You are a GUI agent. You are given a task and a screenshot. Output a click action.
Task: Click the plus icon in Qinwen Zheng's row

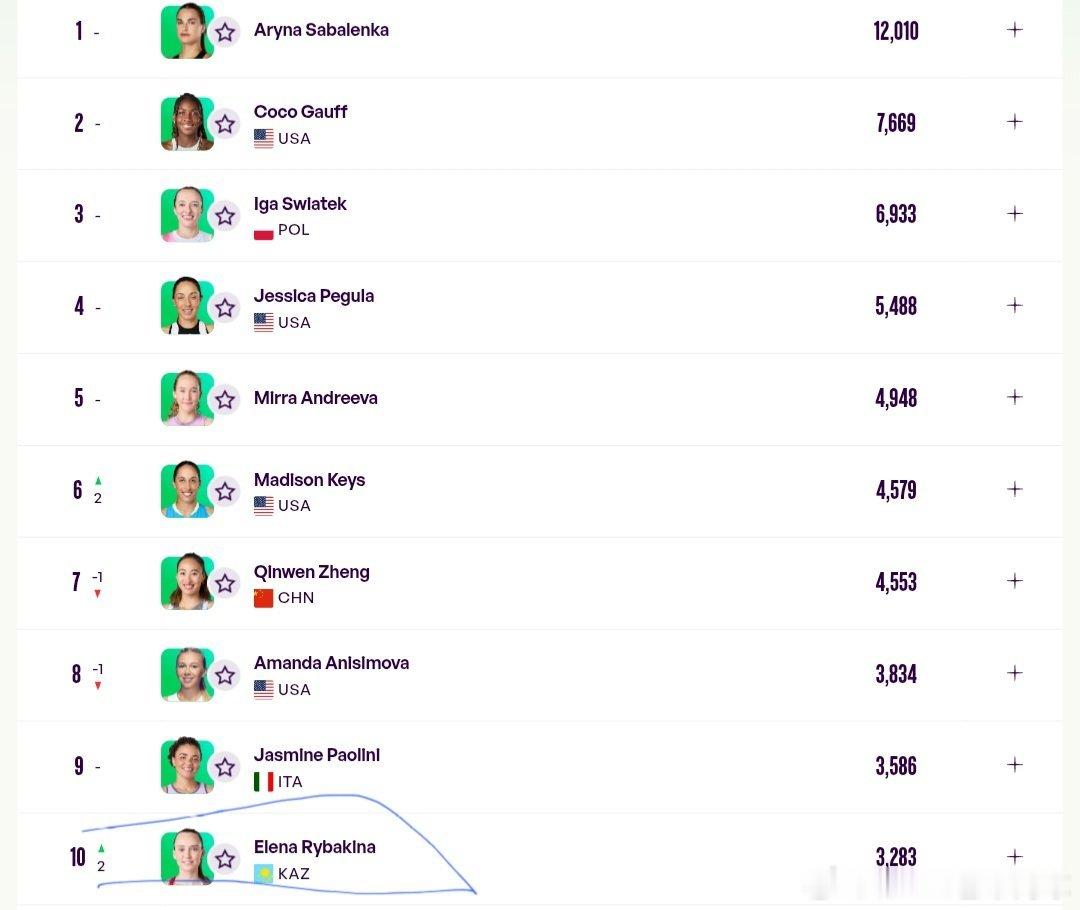point(1015,581)
